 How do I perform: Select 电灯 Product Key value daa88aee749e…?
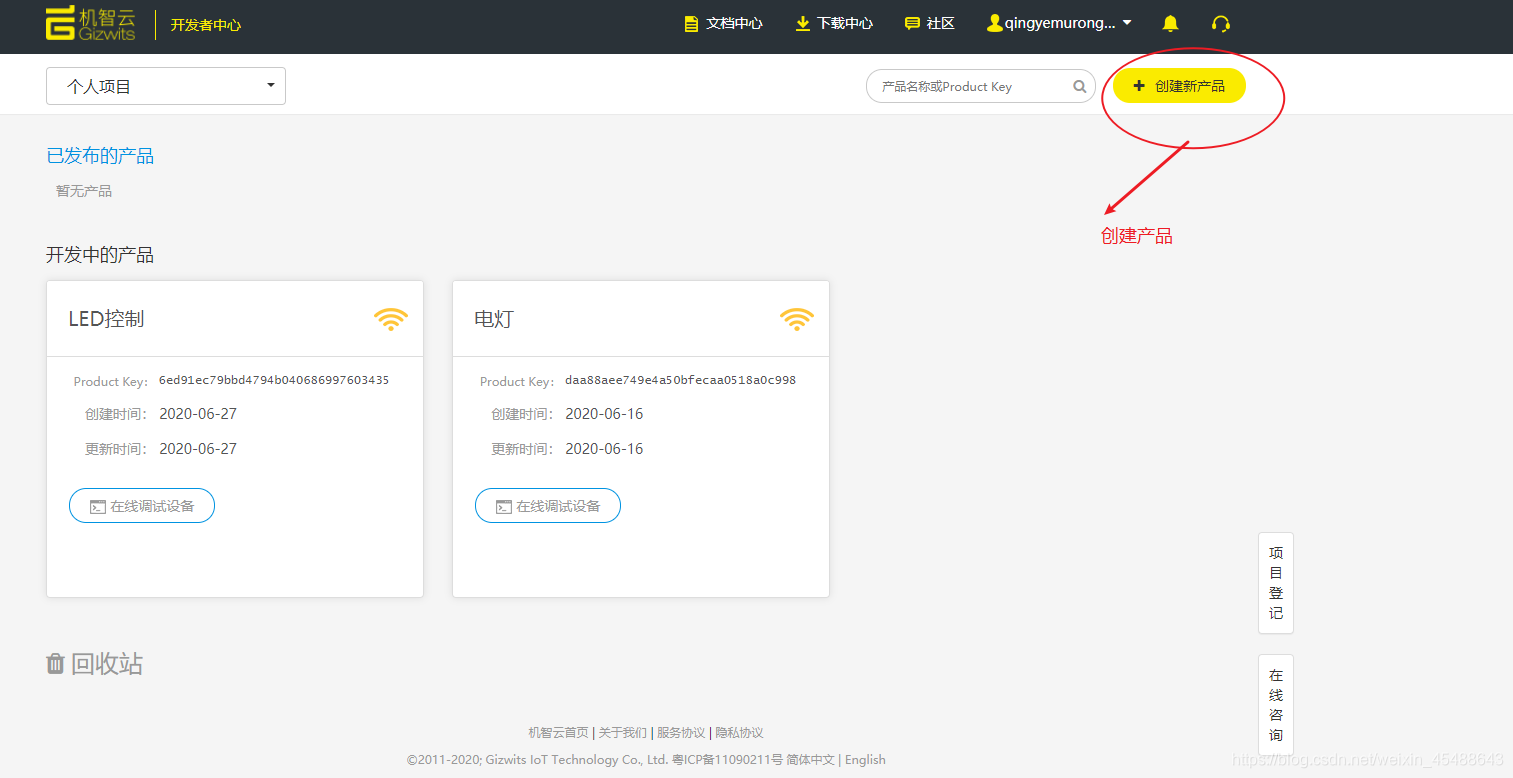coord(680,380)
